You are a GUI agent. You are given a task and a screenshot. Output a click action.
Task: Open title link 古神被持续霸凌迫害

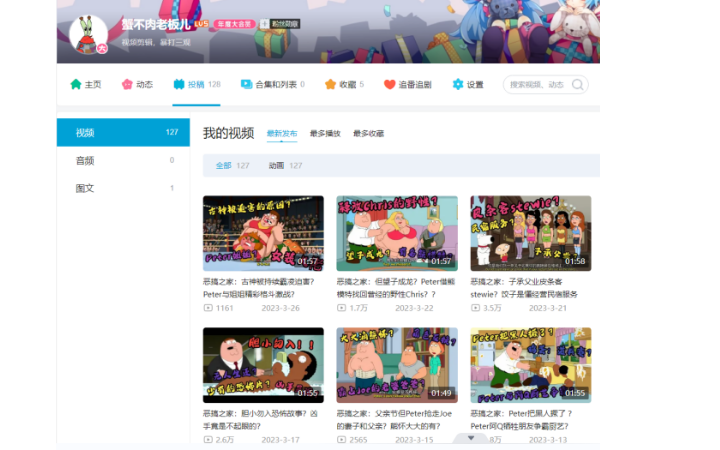click(259, 288)
